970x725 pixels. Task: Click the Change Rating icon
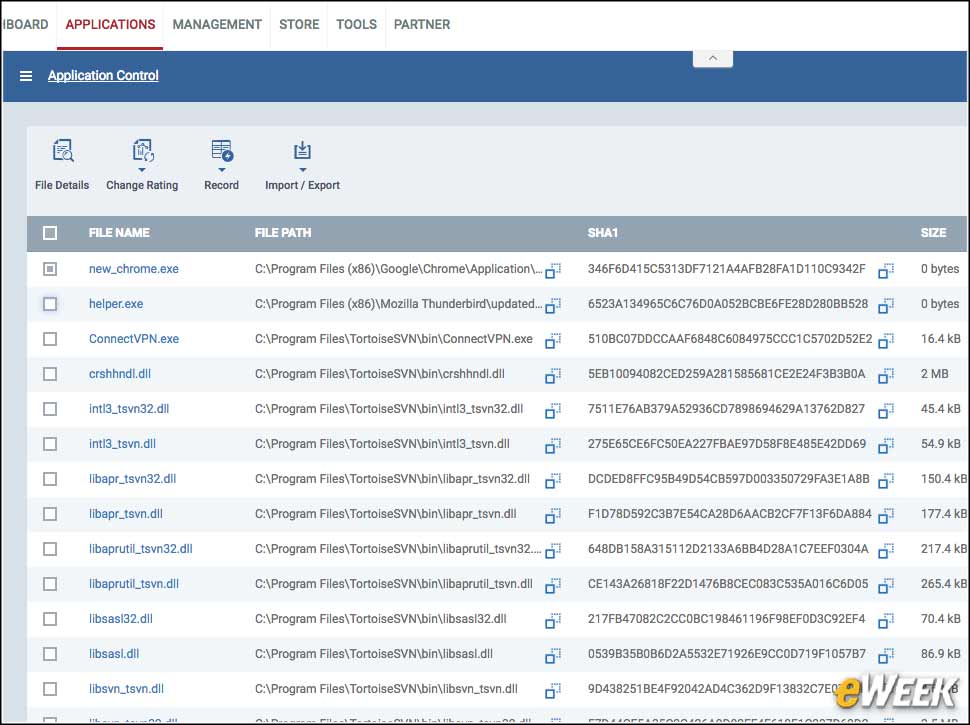point(143,150)
